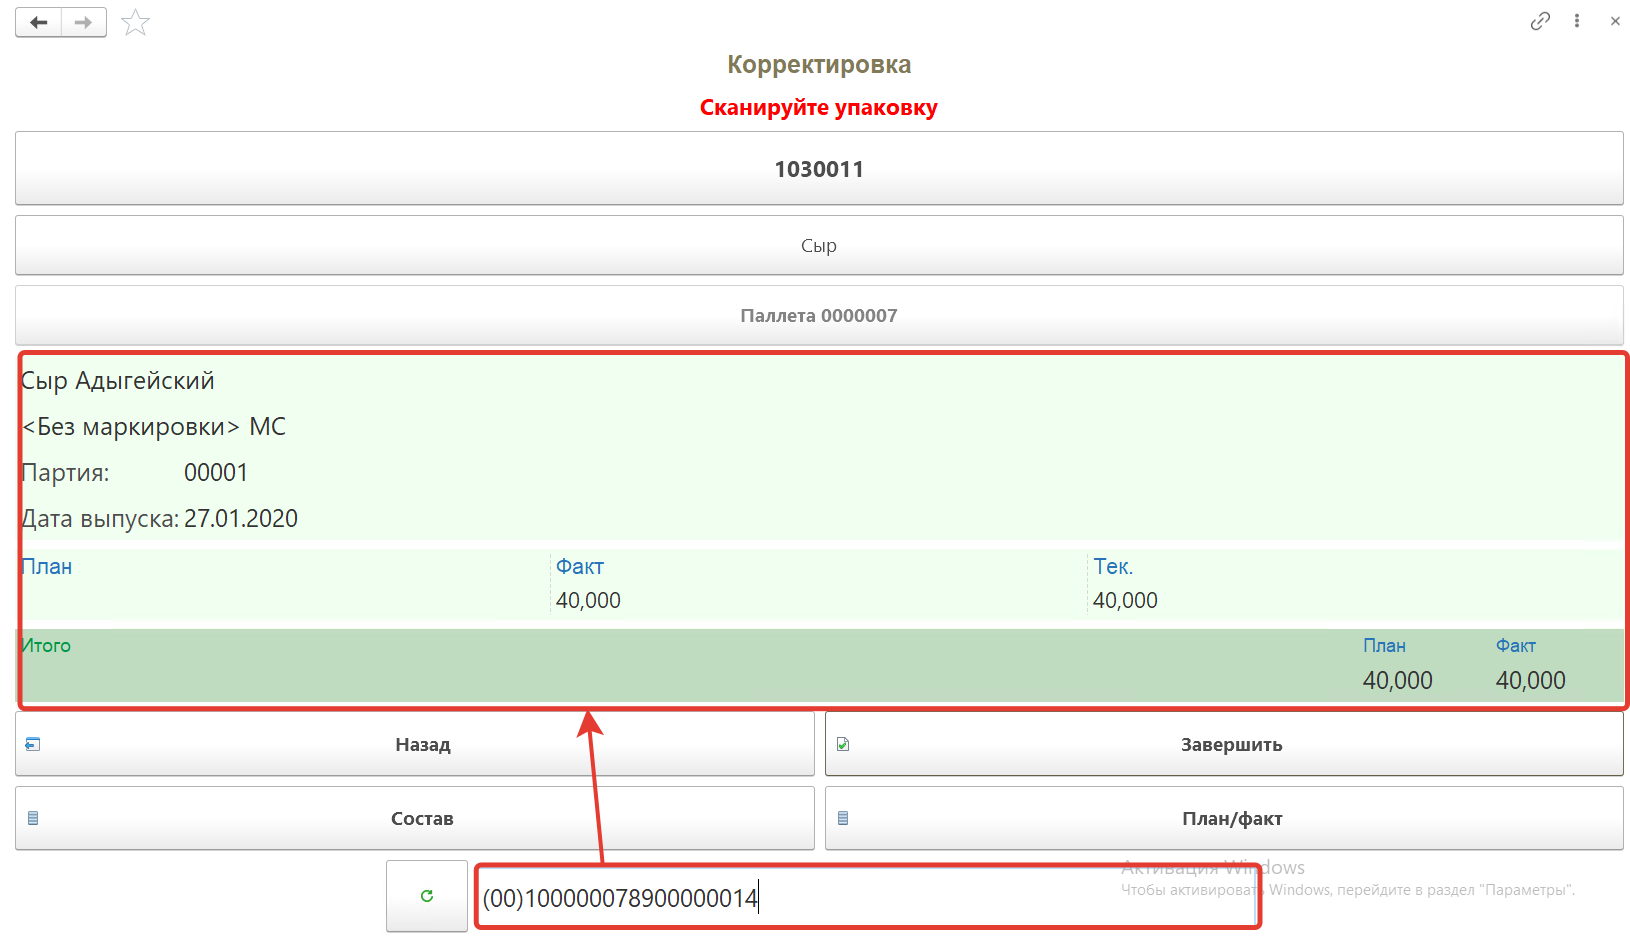Viewport: 1630px width, 940px height.
Task: Add page to favorites with star icon
Action: coord(135,22)
